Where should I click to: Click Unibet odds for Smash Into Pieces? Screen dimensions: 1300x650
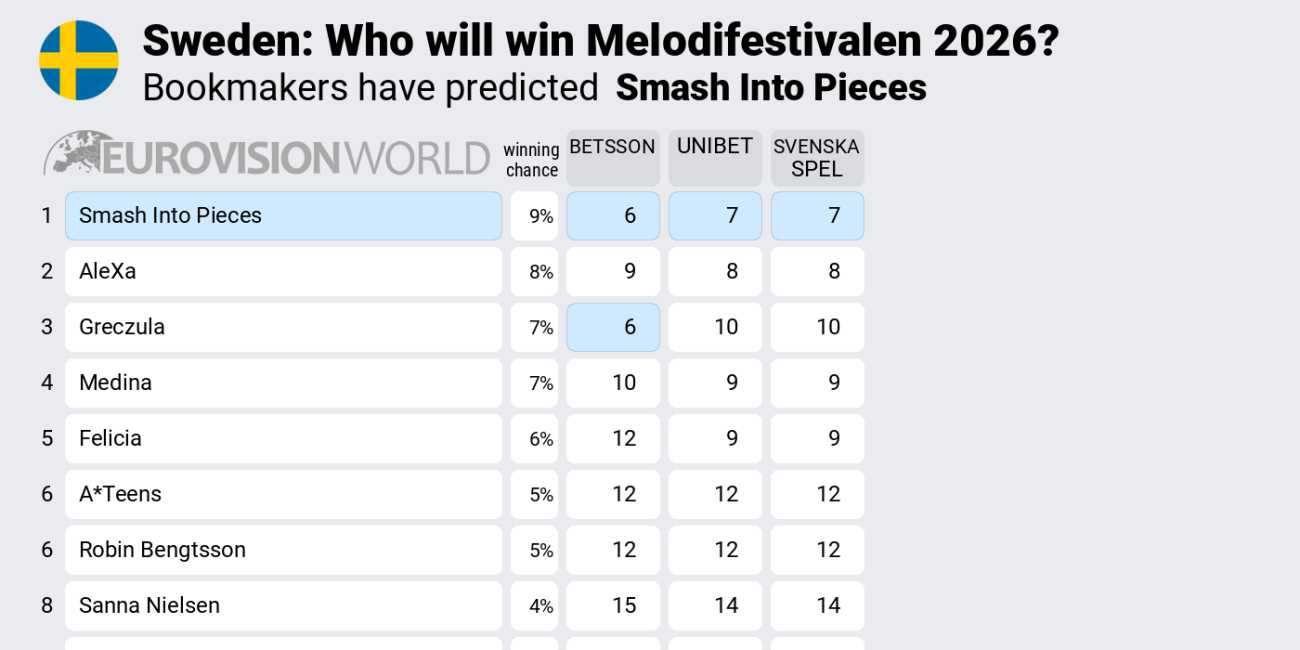coord(715,216)
